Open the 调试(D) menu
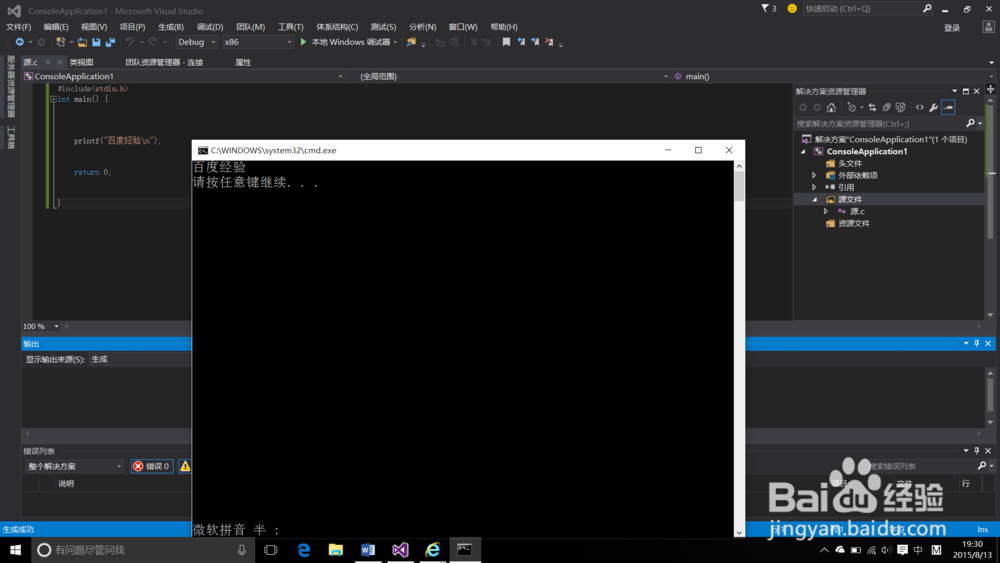Viewport: 1000px width, 563px height. pyautogui.click(x=210, y=27)
